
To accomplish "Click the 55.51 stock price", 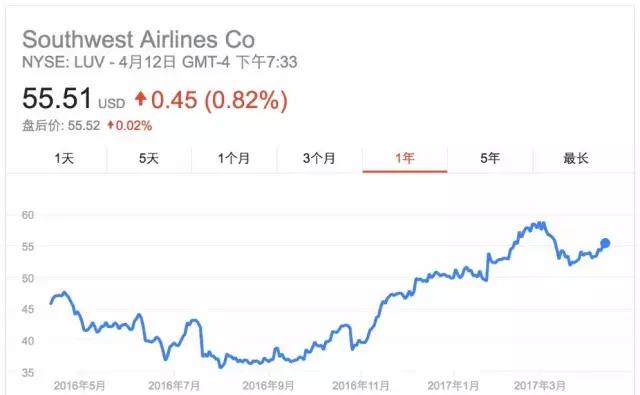I will point(57,98).
